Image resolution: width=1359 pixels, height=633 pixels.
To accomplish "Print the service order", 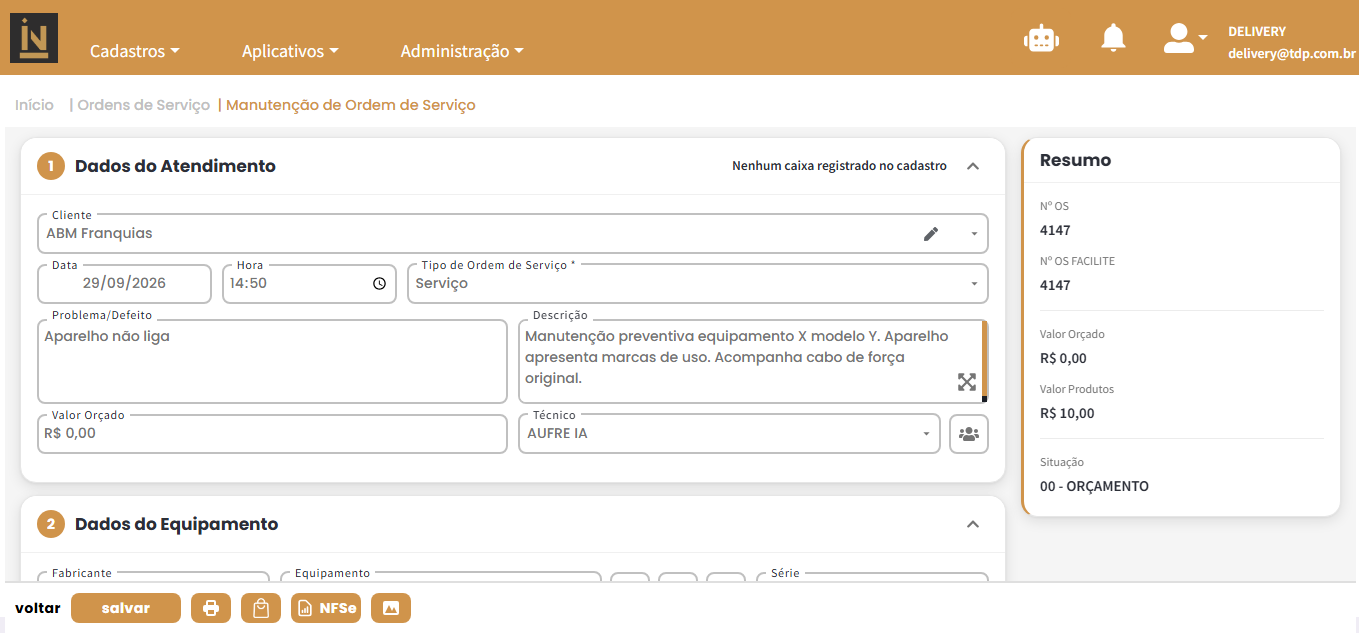I will pos(211,608).
